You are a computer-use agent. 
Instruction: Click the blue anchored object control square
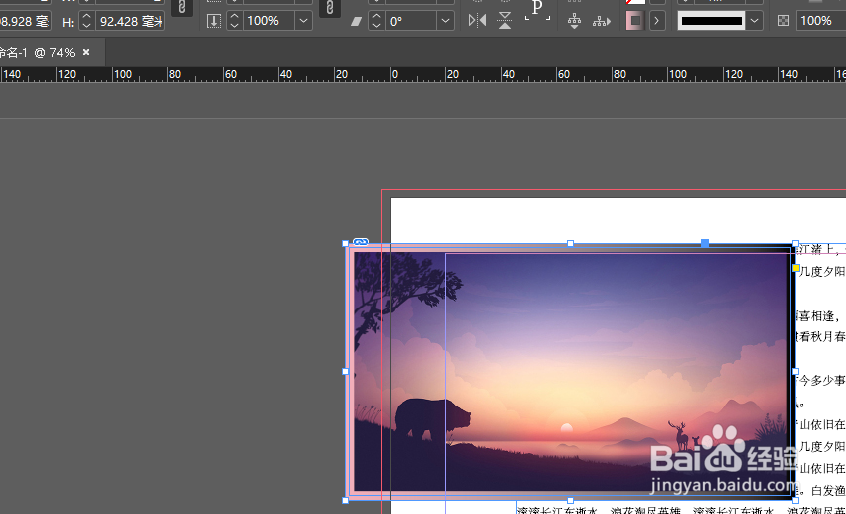click(x=705, y=244)
